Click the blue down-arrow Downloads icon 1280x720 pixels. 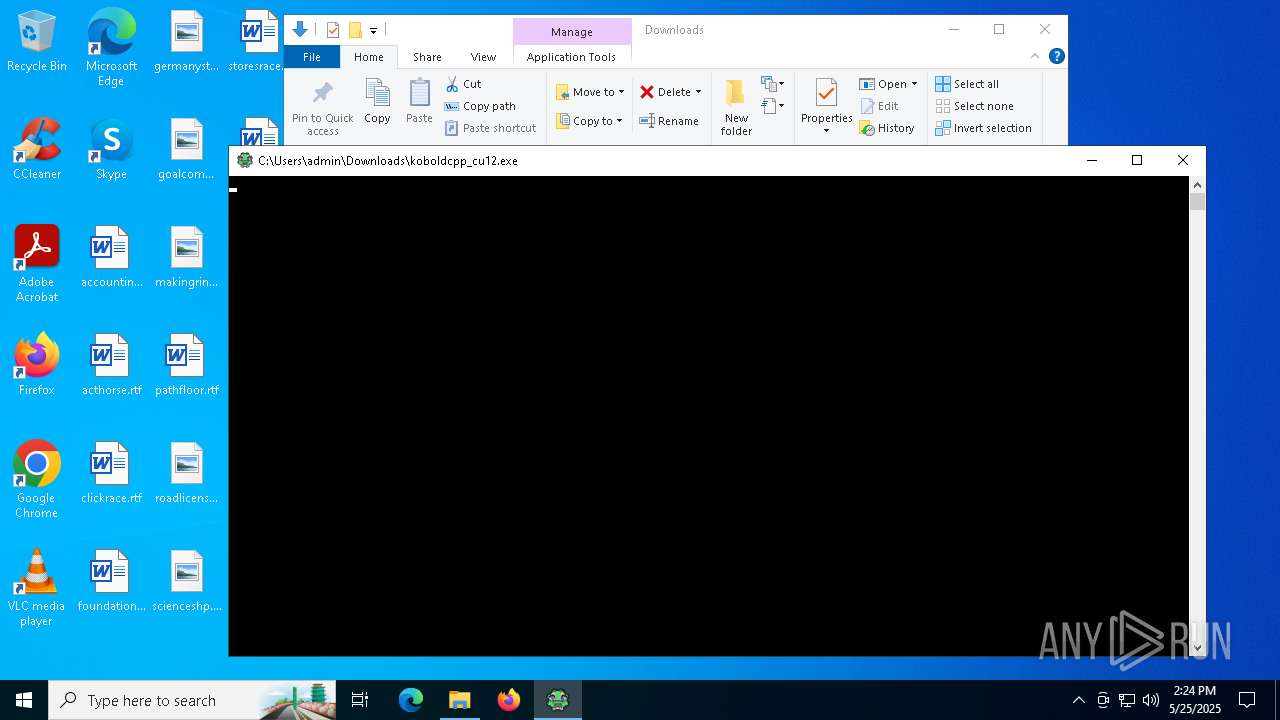point(299,29)
